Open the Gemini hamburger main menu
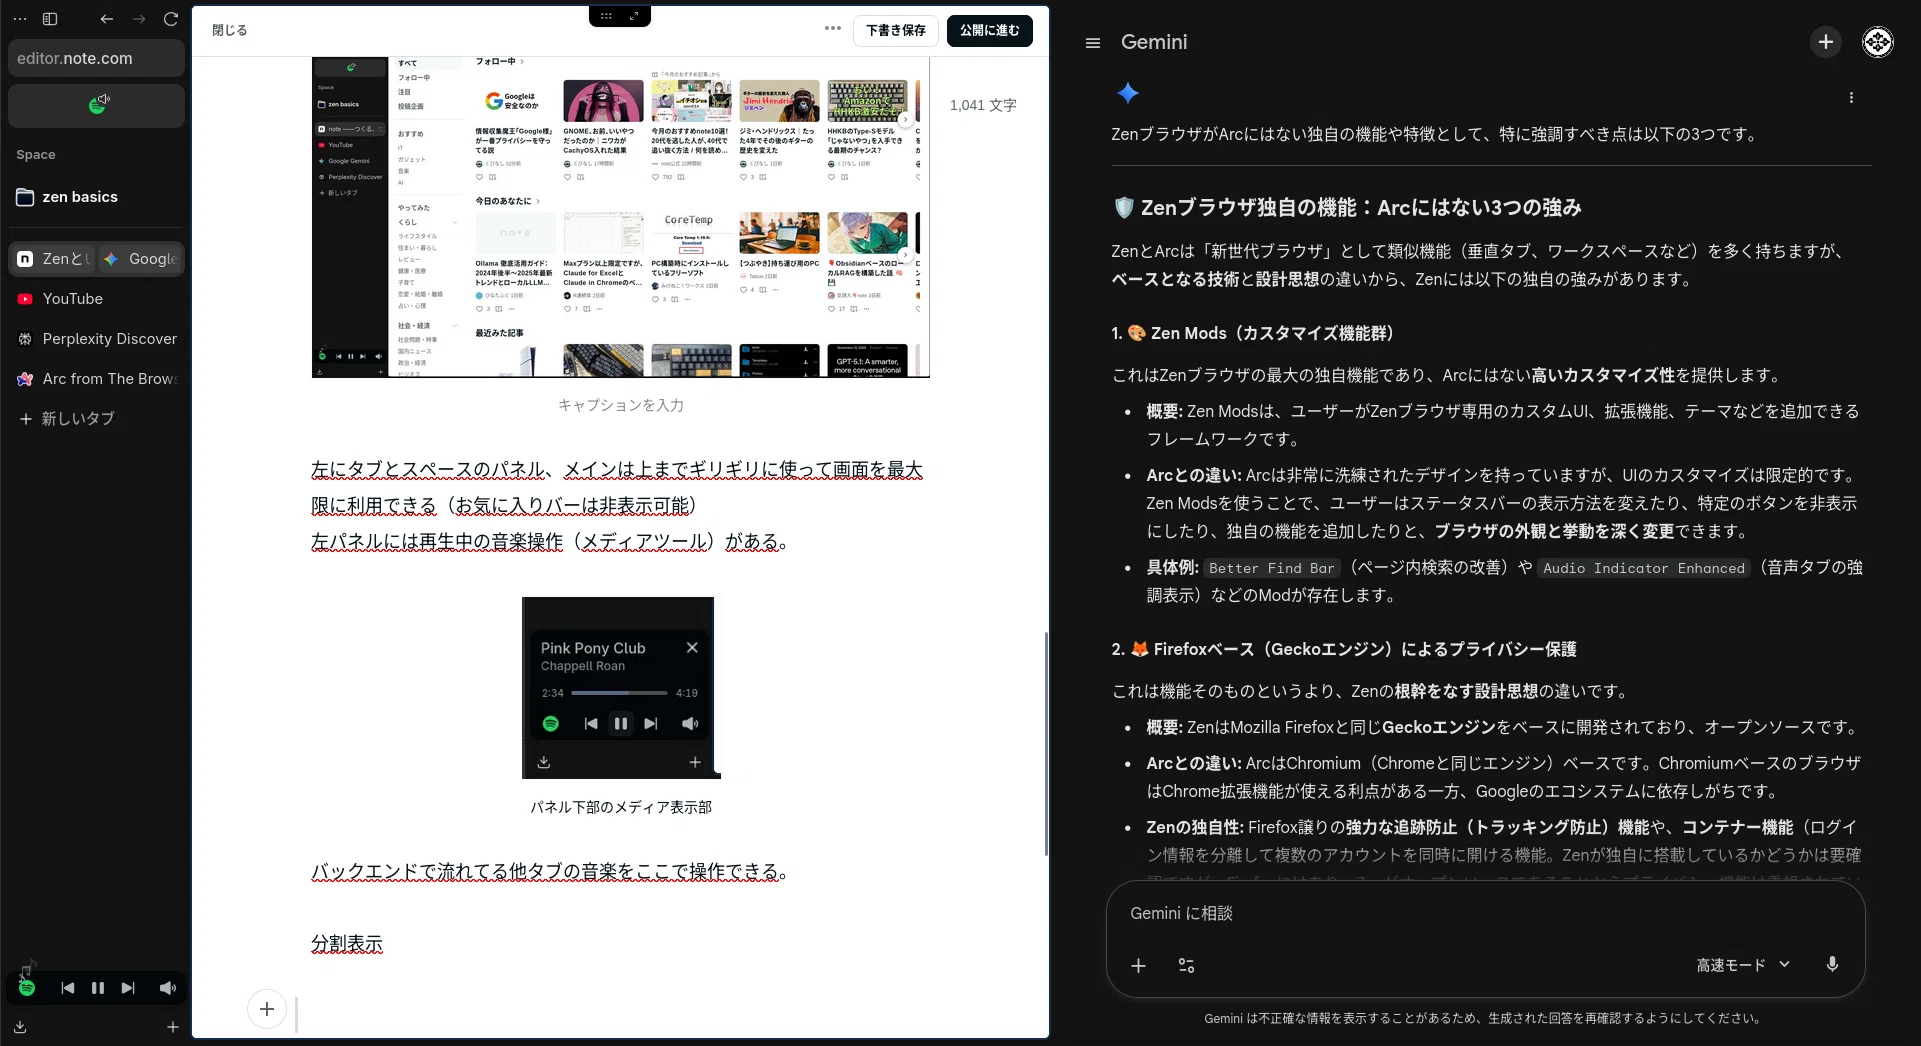The image size is (1921, 1046). pyautogui.click(x=1092, y=43)
